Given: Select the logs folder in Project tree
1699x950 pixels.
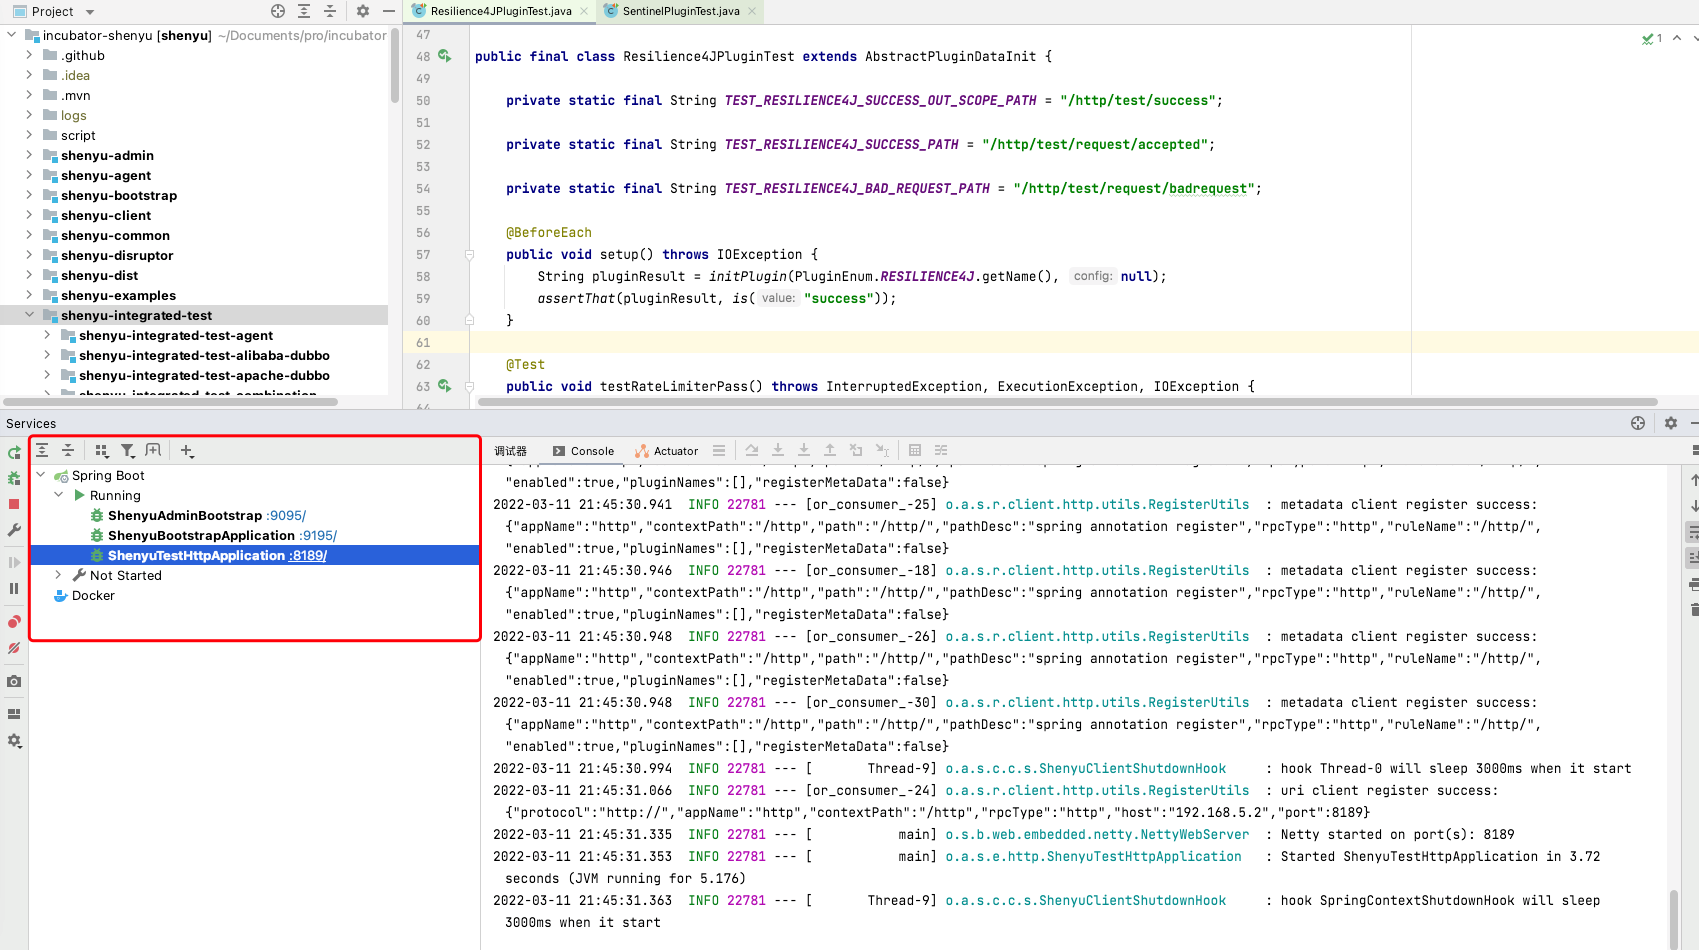Looking at the screenshot, I should pyautogui.click(x=74, y=115).
